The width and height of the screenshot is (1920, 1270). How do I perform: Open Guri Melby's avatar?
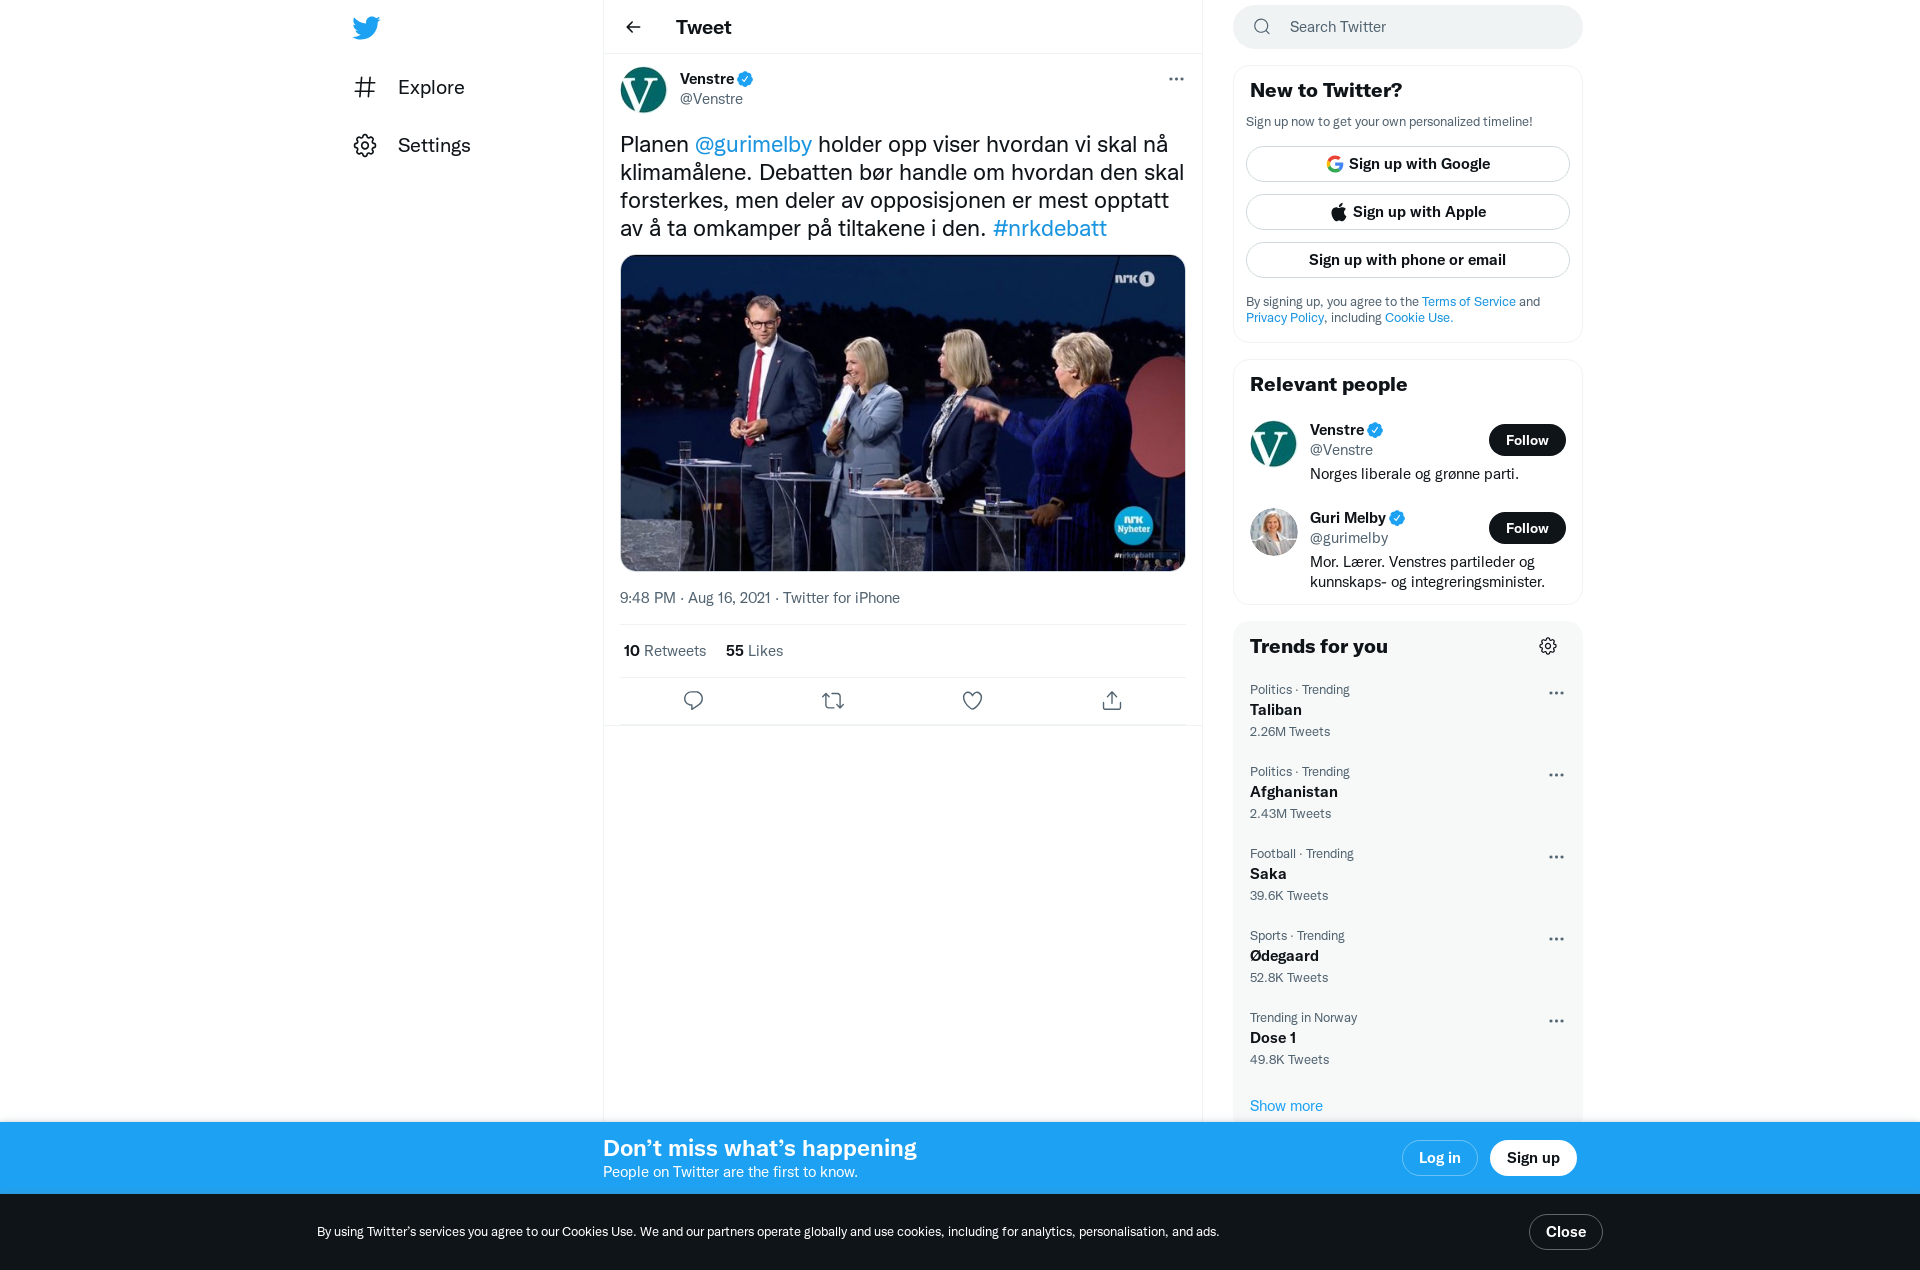[x=1273, y=531]
